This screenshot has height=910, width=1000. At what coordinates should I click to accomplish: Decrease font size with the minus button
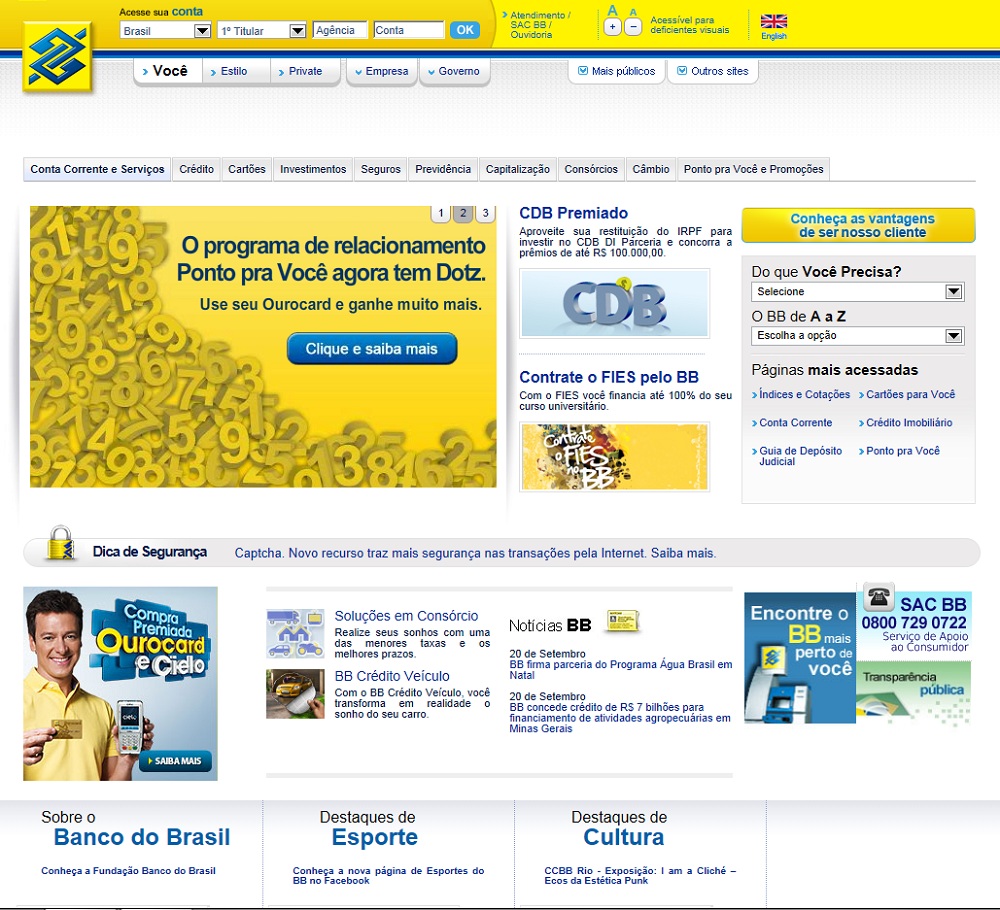click(633, 27)
